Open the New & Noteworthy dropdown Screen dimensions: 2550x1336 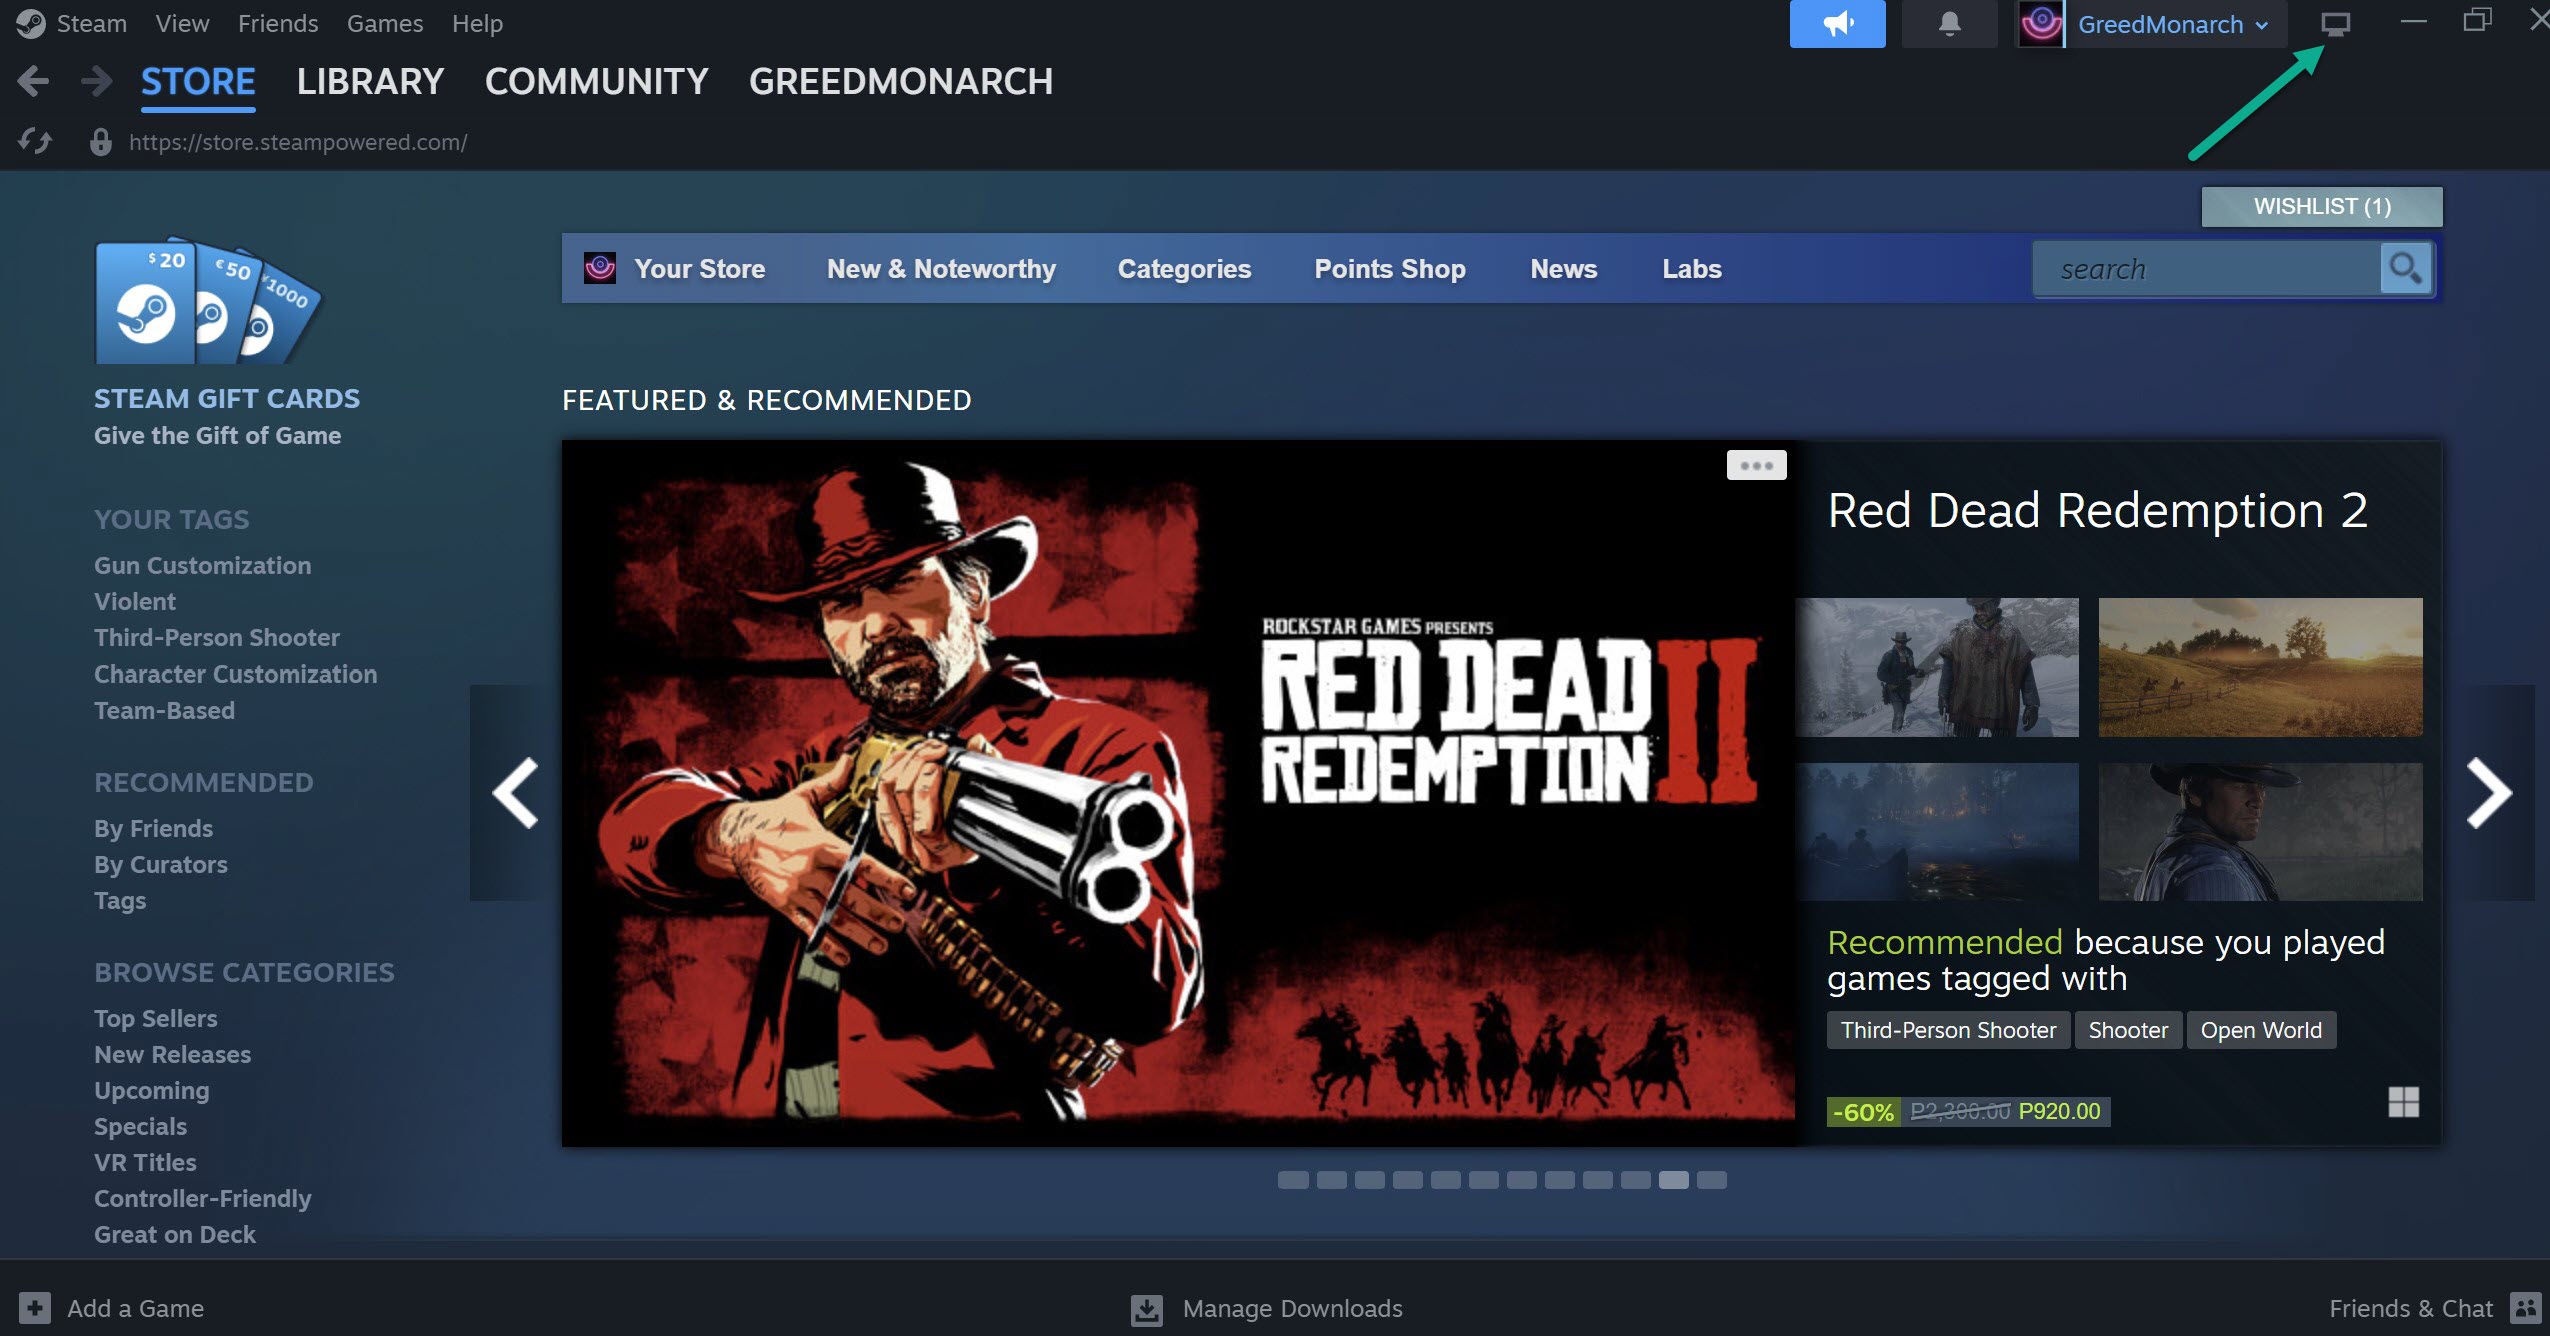(941, 269)
